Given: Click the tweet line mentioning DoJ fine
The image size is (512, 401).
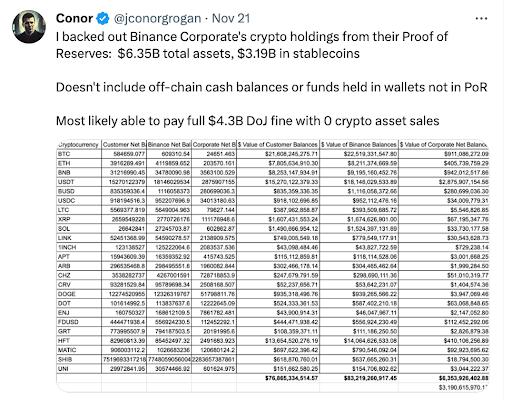Looking at the screenshot, I should point(248,121).
